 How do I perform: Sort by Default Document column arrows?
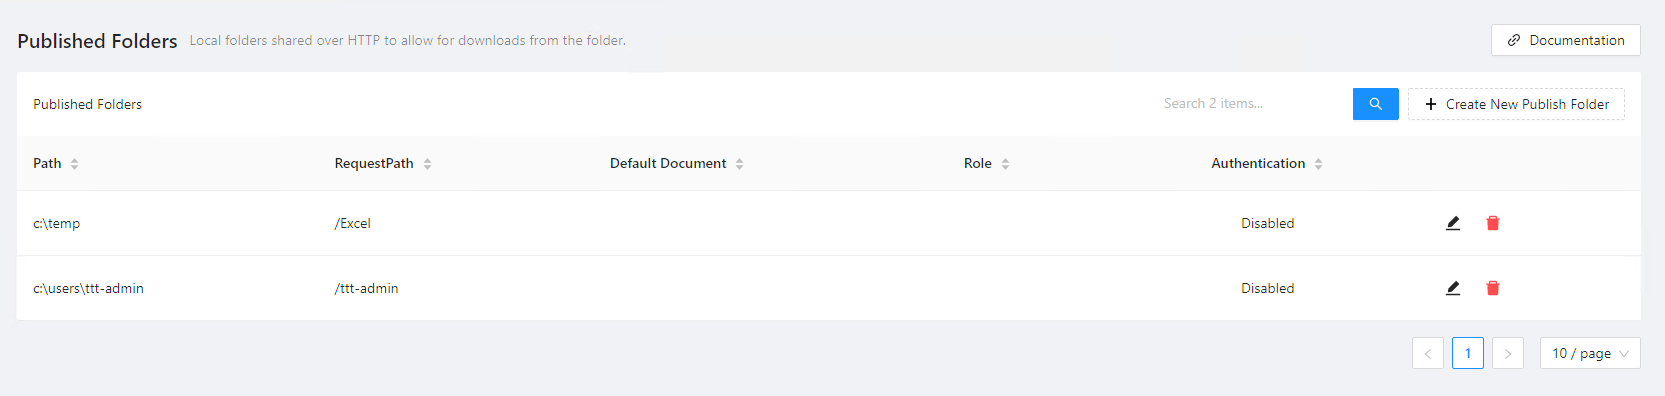(x=740, y=164)
